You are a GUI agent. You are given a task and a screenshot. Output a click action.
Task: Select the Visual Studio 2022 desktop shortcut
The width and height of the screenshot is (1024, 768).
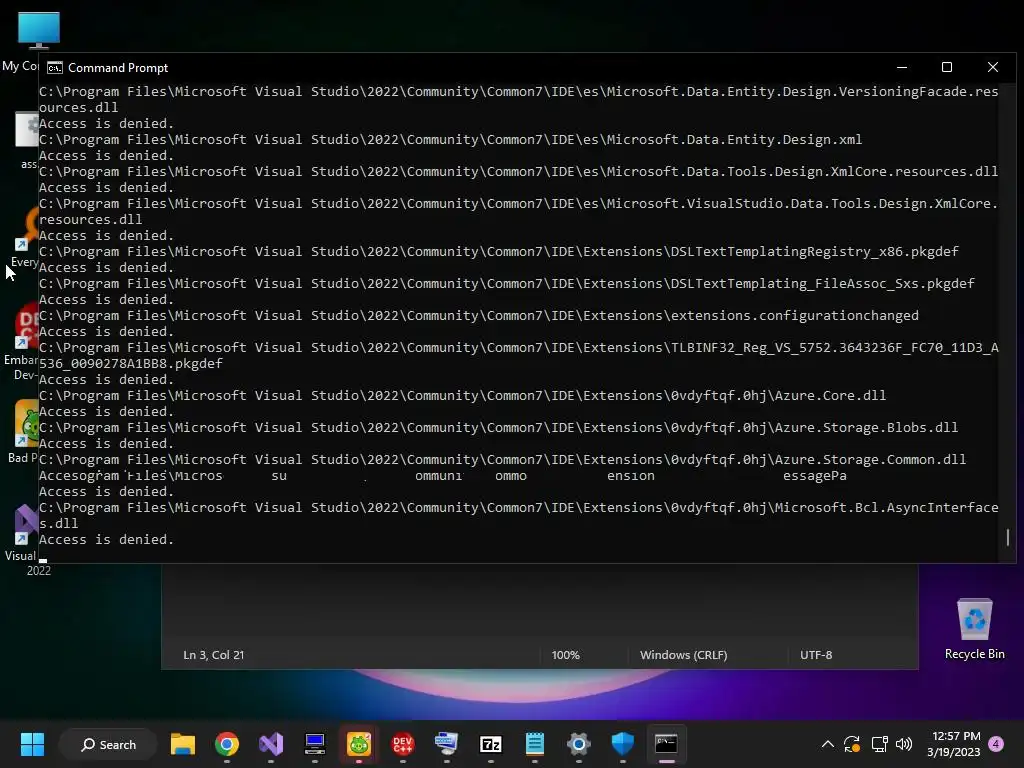point(22,539)
